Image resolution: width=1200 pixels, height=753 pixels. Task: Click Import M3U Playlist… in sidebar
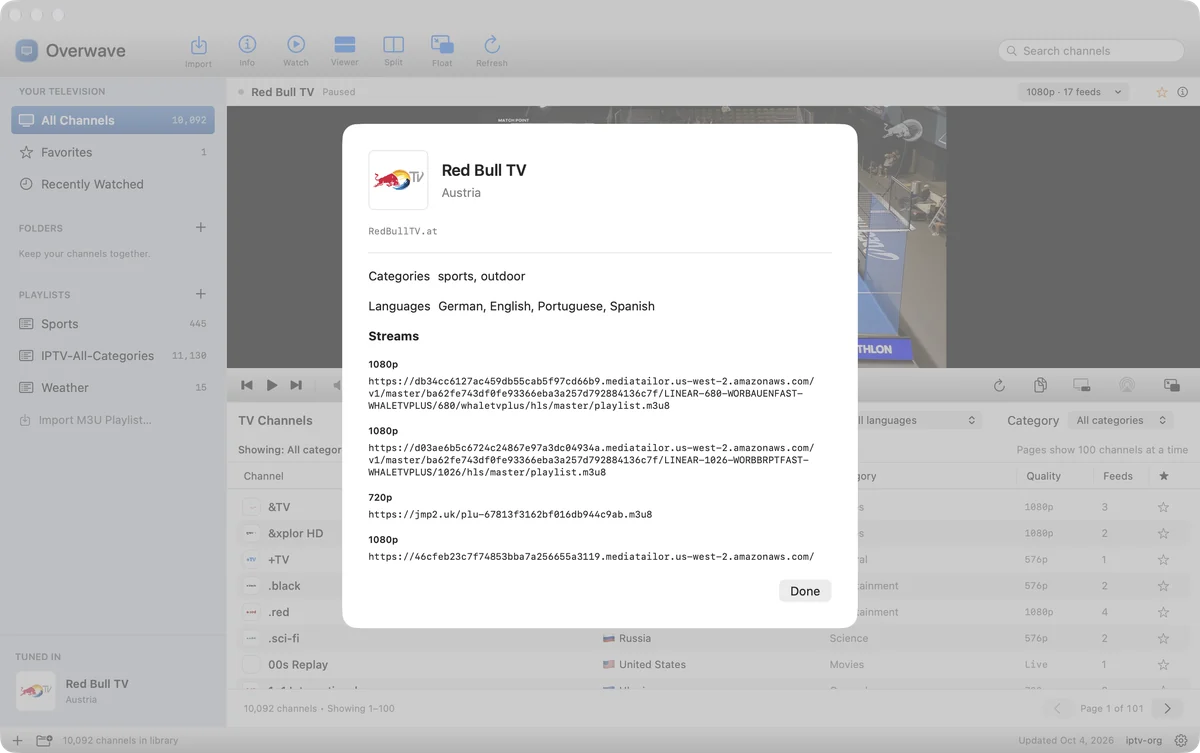tap(86, 420)
